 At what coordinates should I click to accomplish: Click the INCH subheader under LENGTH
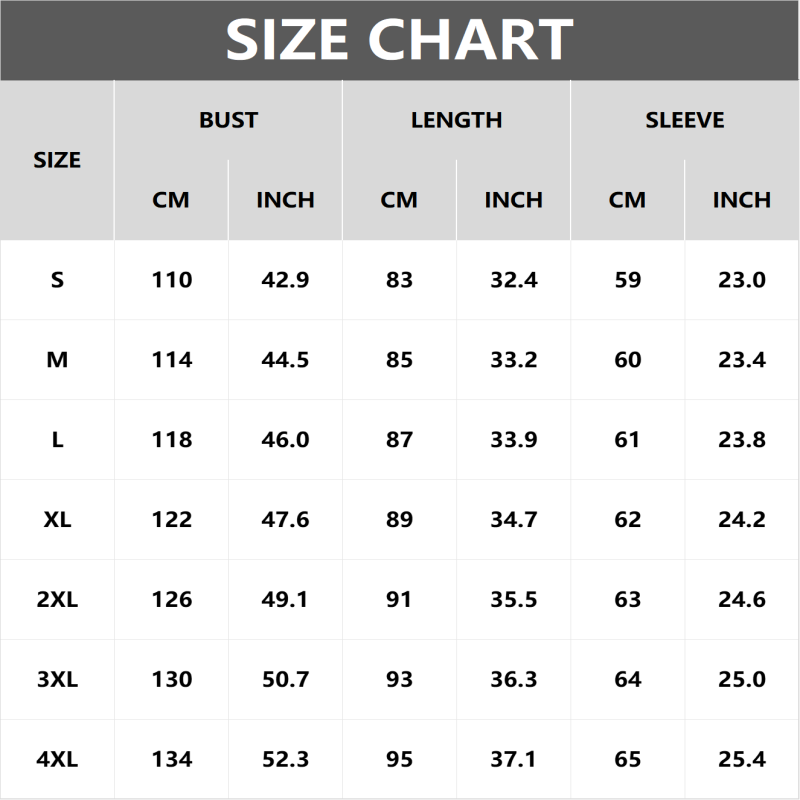click(x=513, y=200)
